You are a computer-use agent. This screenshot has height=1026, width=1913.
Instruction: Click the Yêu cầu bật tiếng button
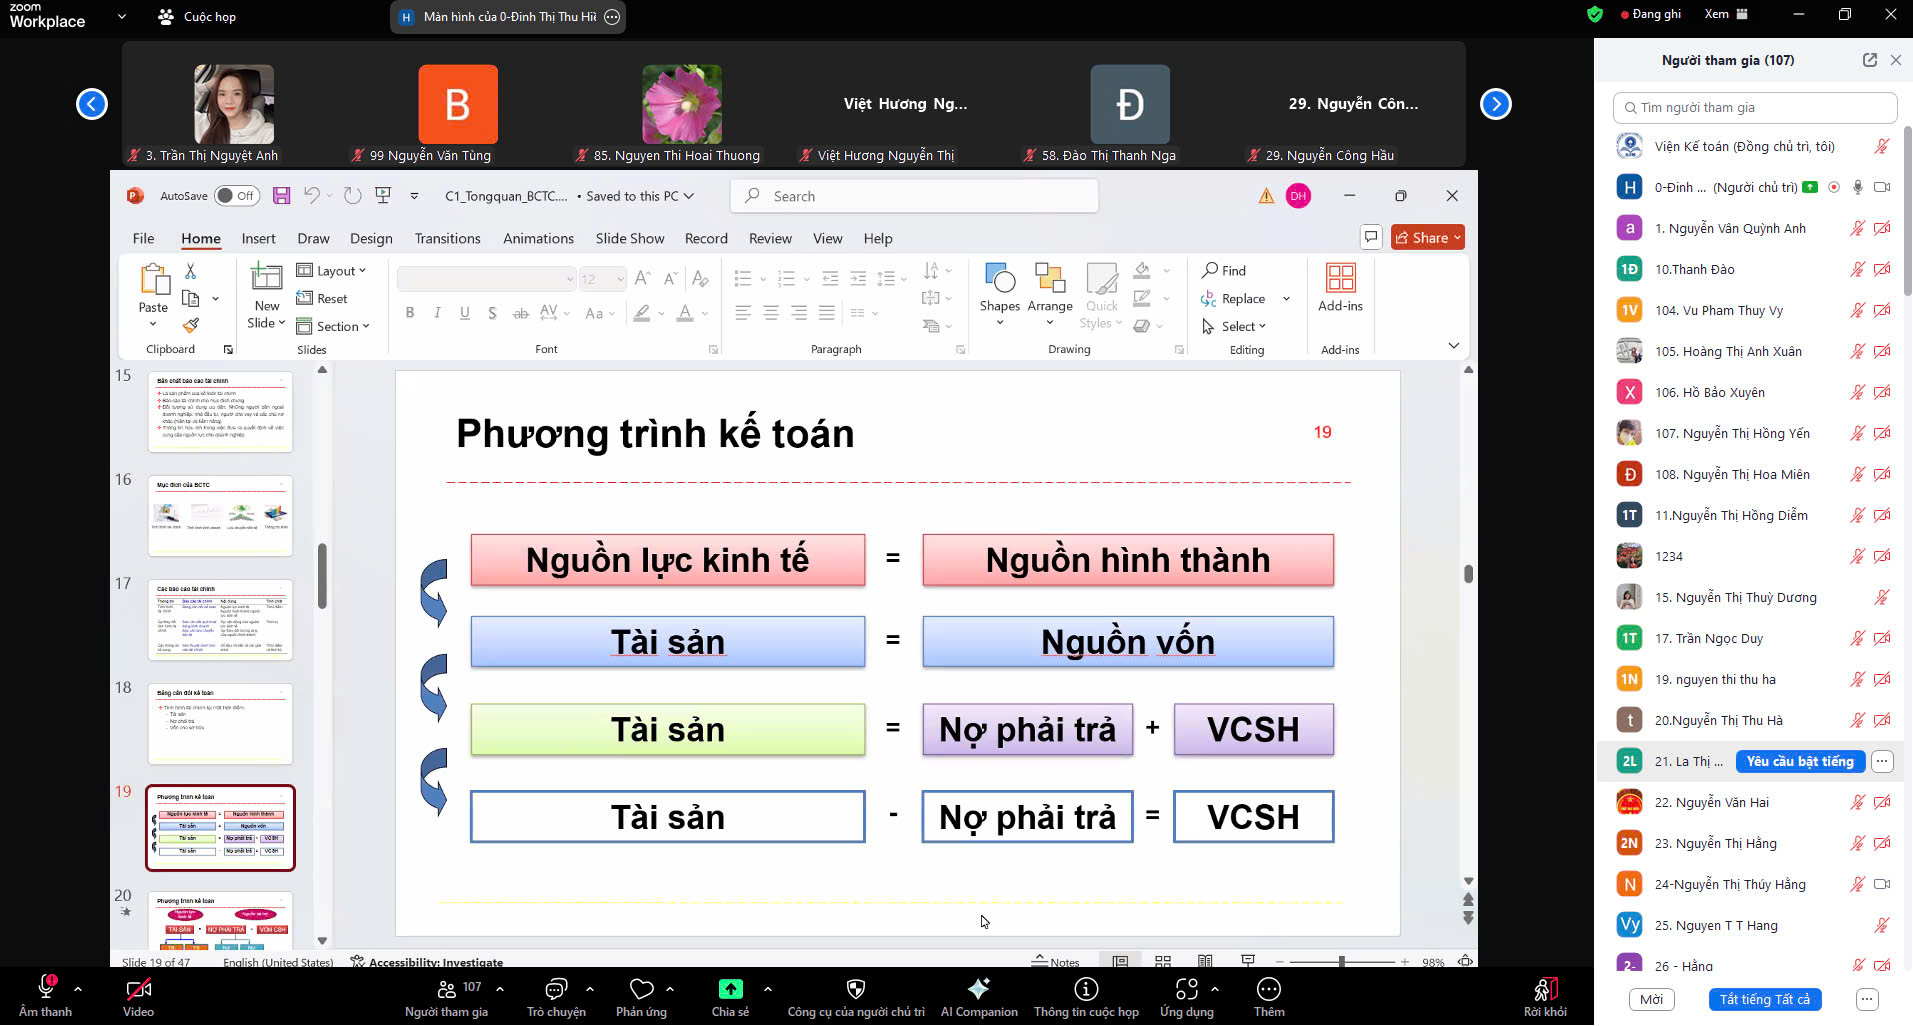pos(1800,761)
